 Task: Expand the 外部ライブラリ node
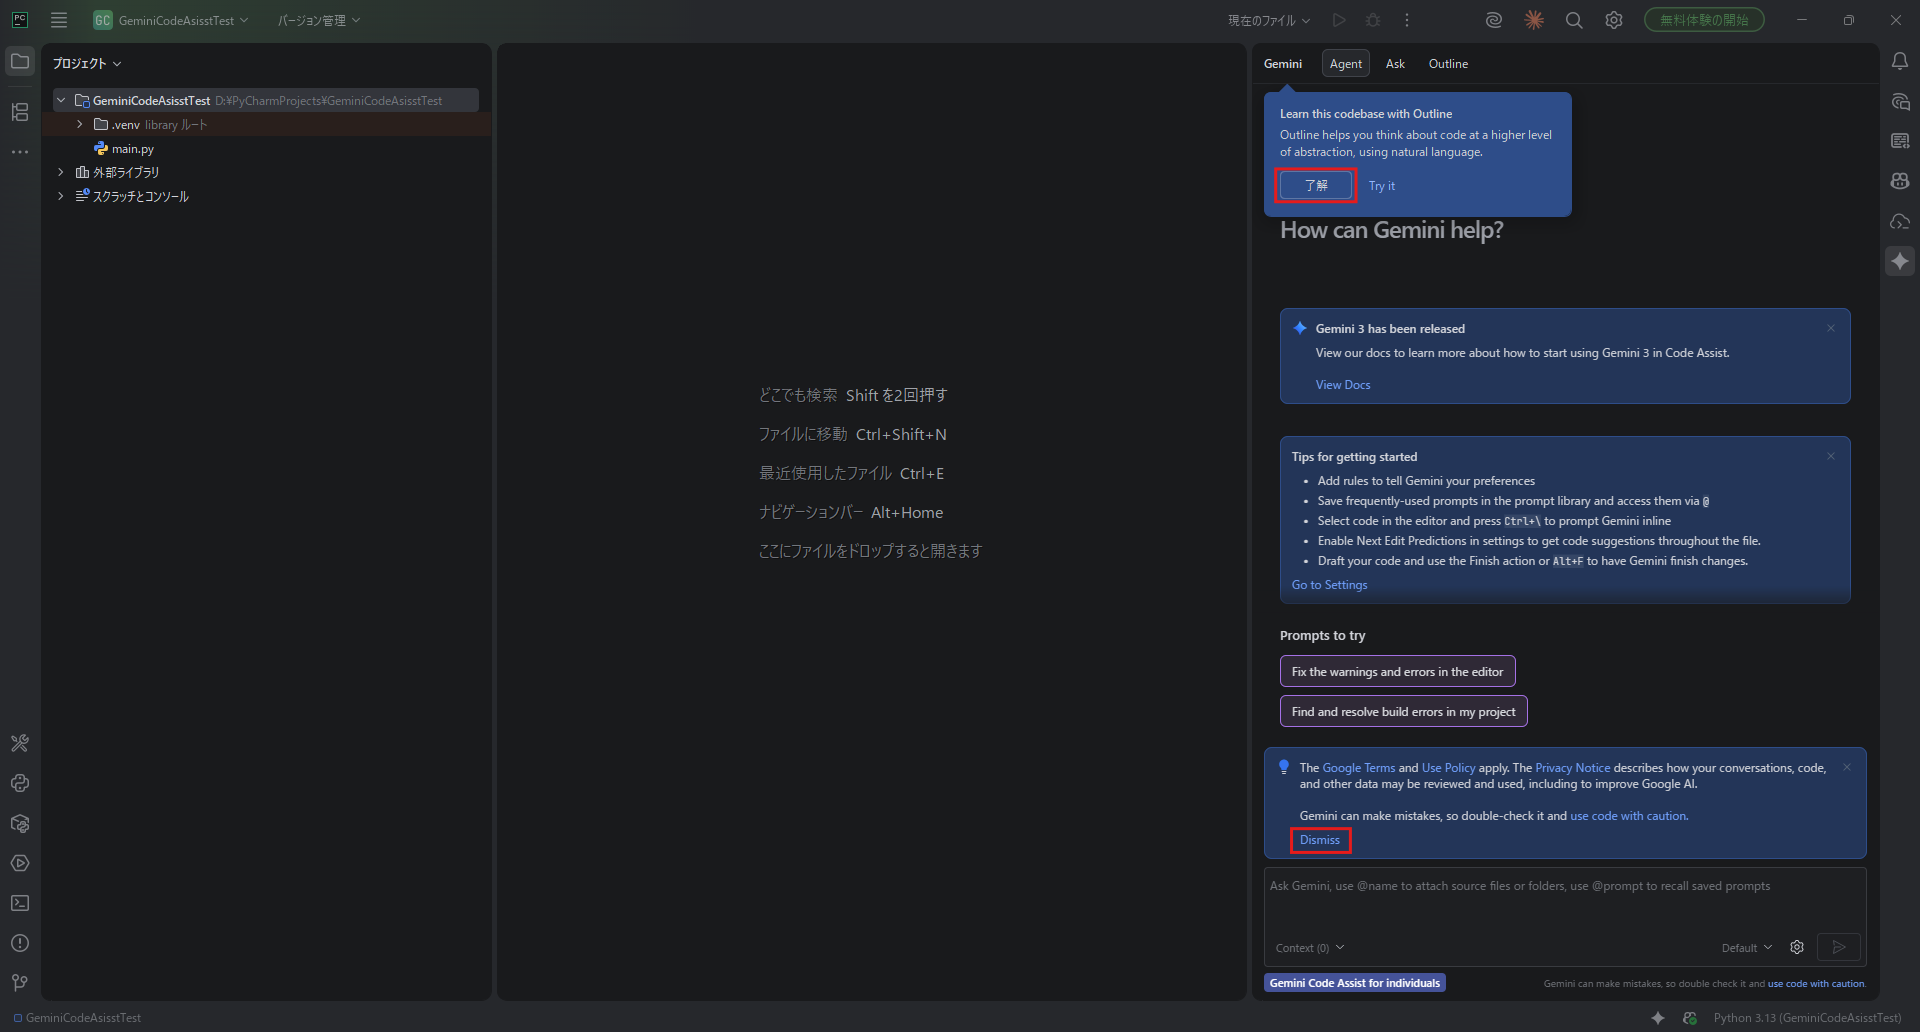[61, 172]
